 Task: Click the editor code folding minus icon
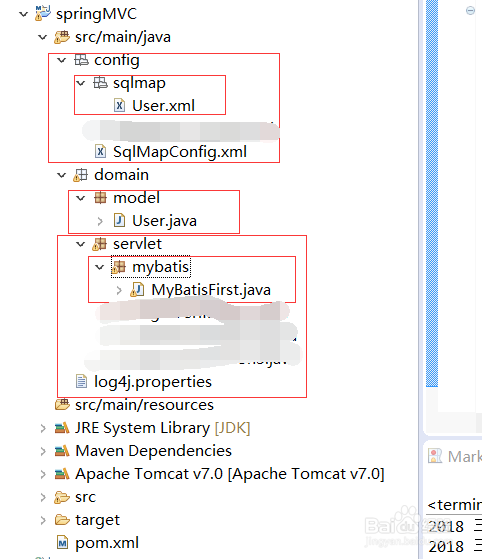(x=470, y=11)
